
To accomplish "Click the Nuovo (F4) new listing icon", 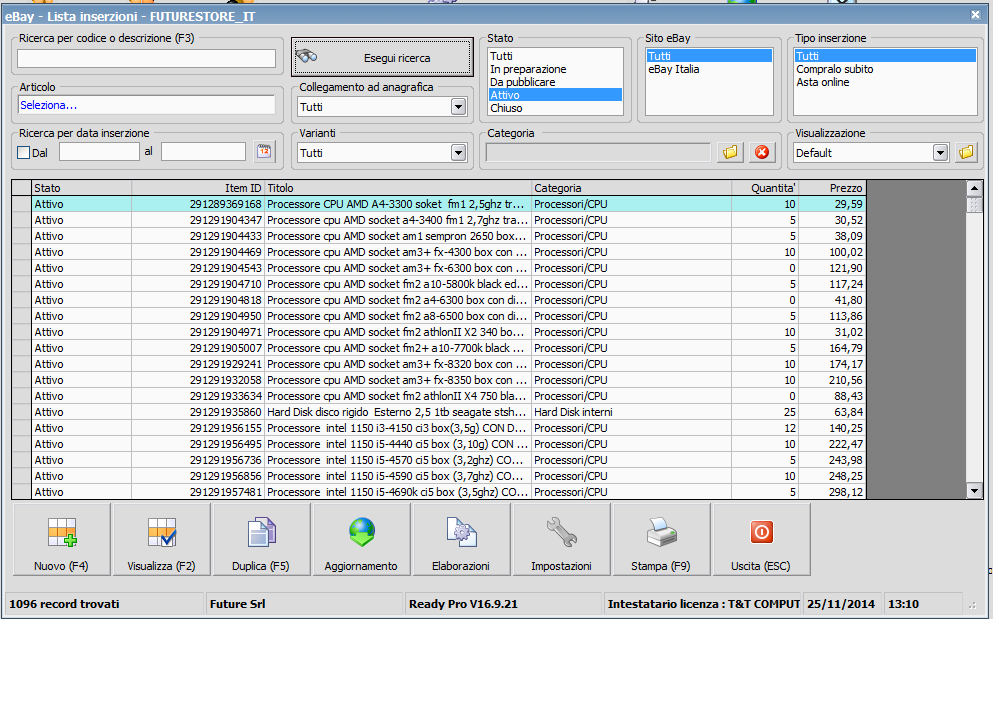I will [61, 540].
